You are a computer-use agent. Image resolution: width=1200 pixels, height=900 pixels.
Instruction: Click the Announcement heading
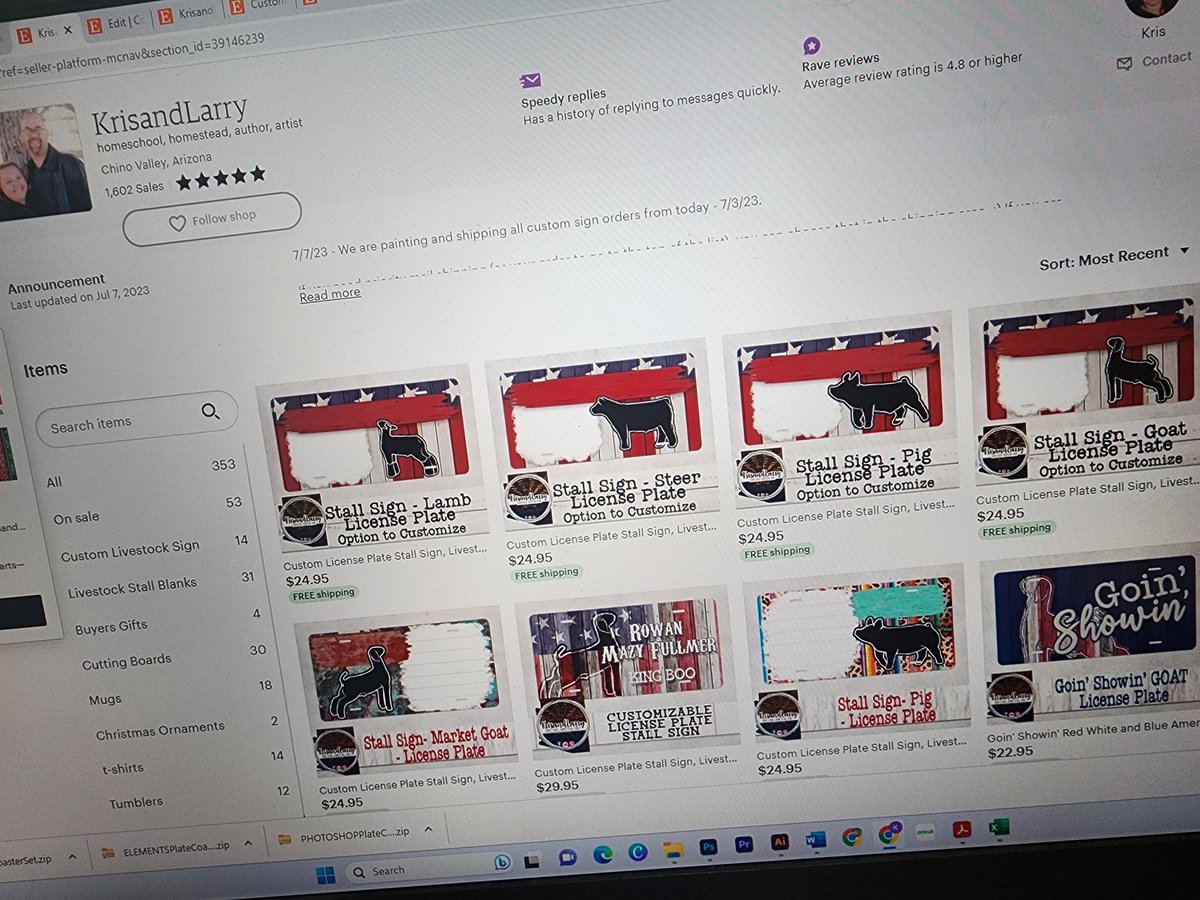pos(56,284)
